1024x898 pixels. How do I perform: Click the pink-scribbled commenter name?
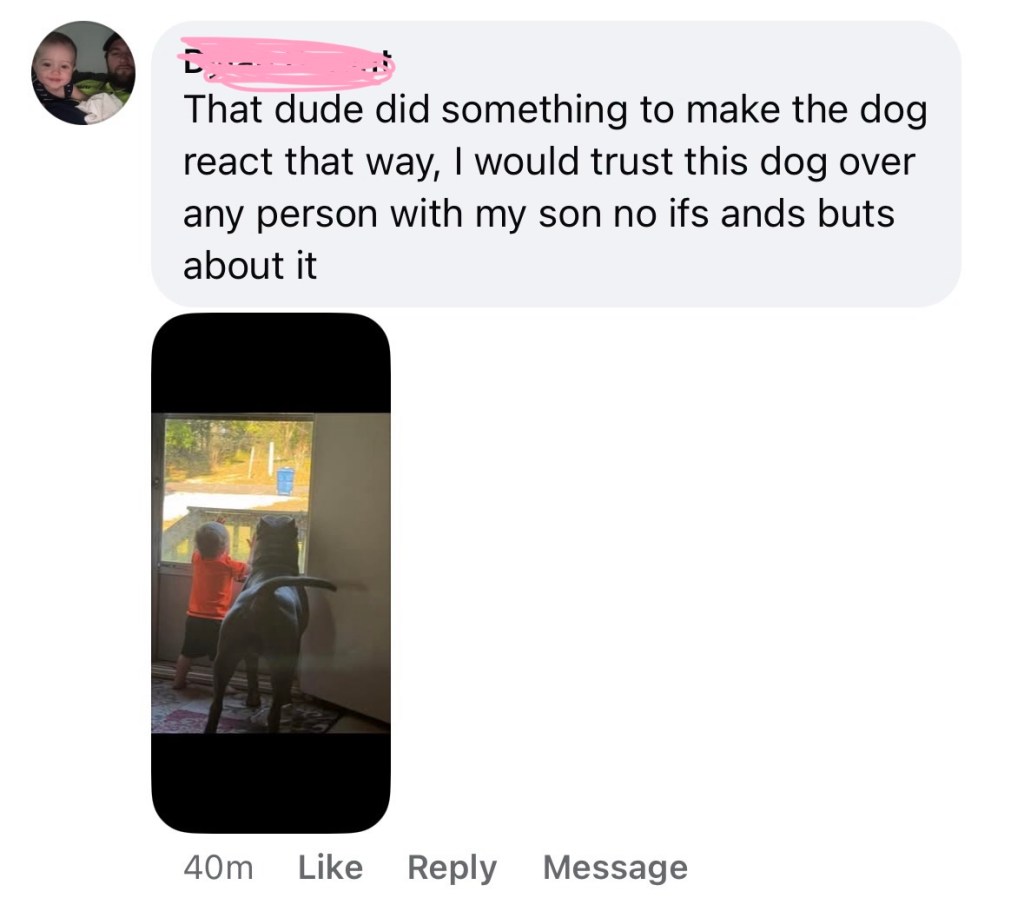286,64
